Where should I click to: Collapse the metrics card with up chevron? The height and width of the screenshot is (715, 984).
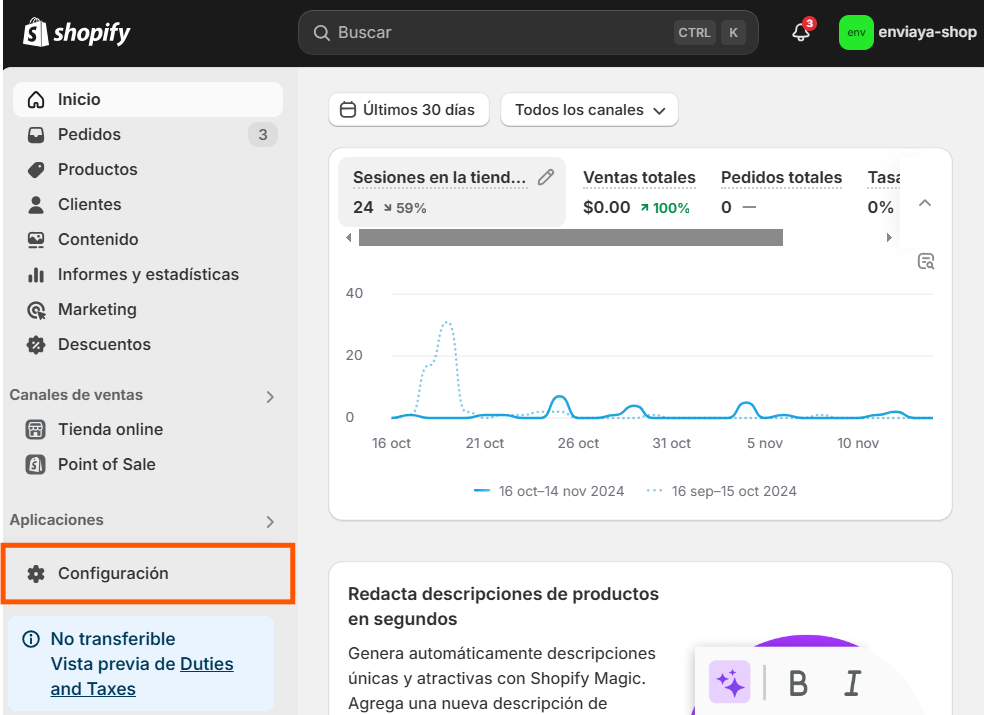pos(924,203)
